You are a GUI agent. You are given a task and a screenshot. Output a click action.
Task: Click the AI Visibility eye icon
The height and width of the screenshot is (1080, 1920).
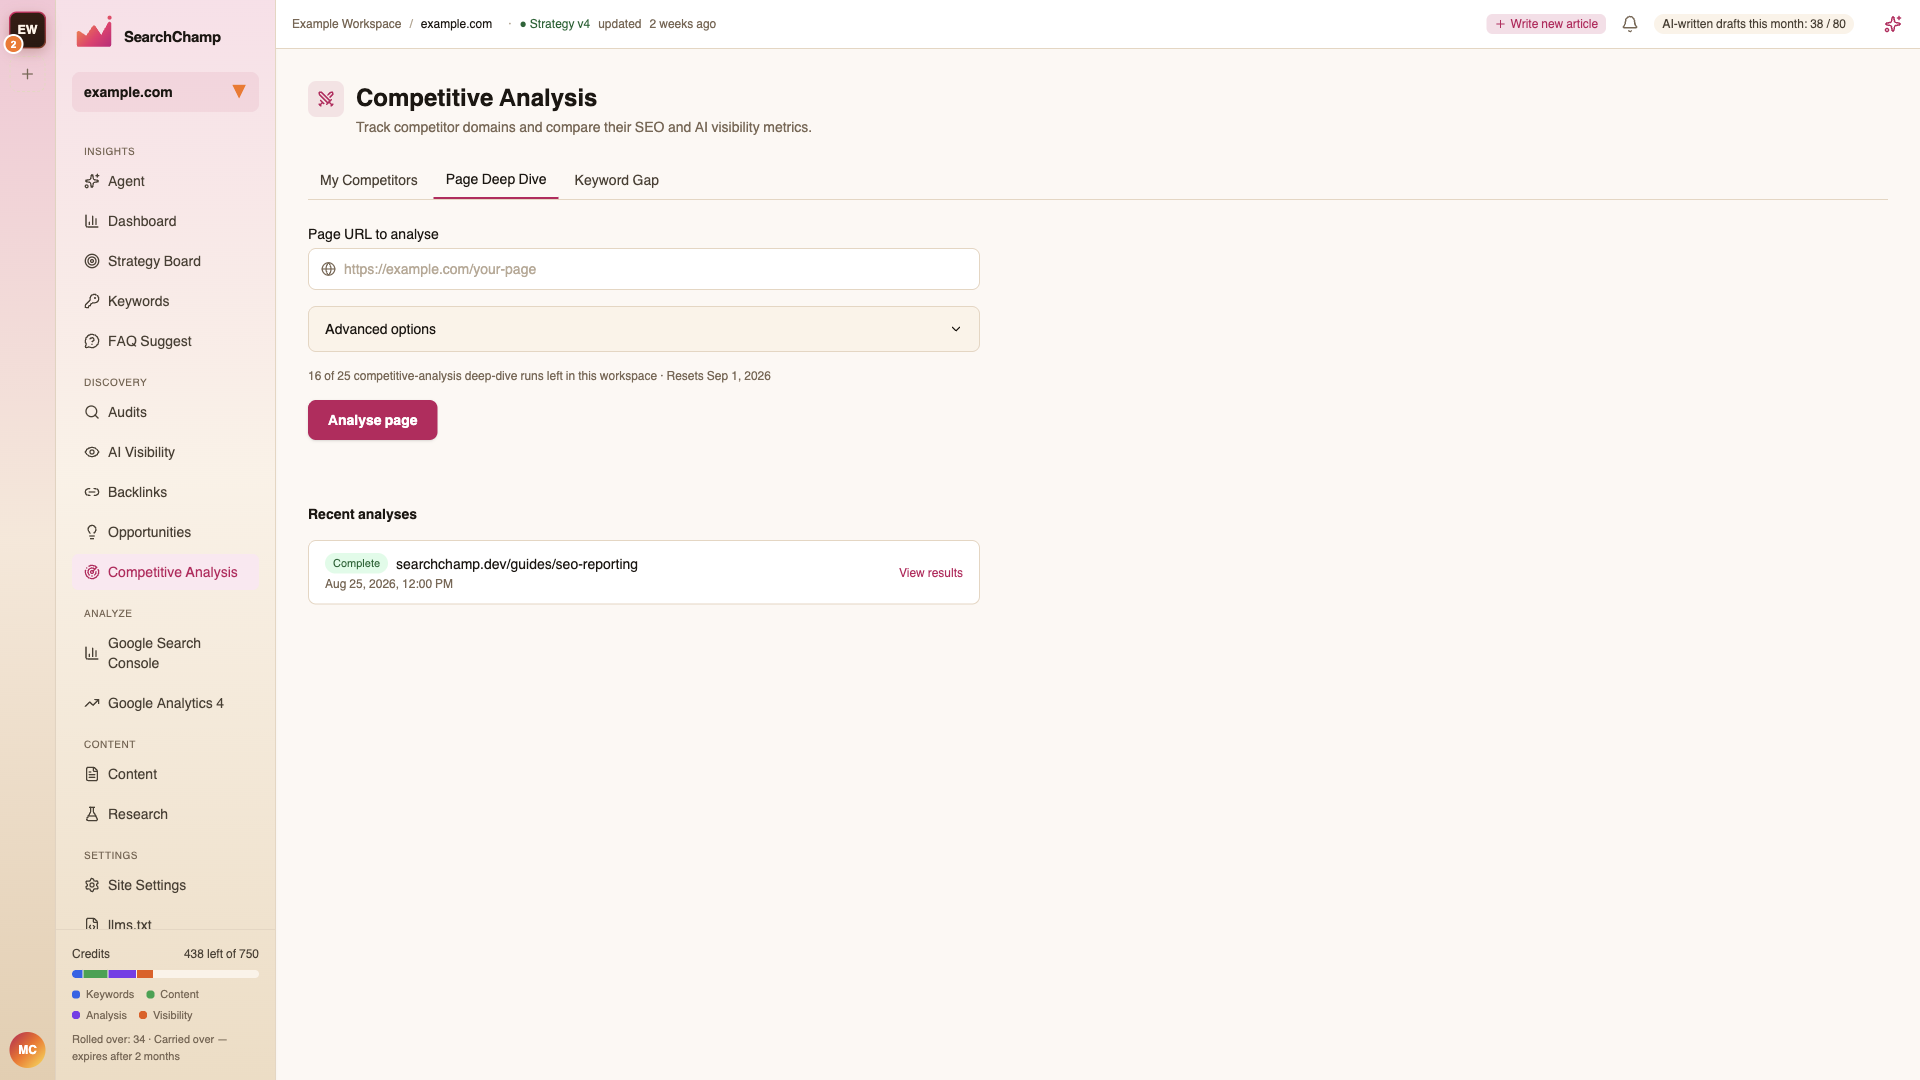coord(92,452)
